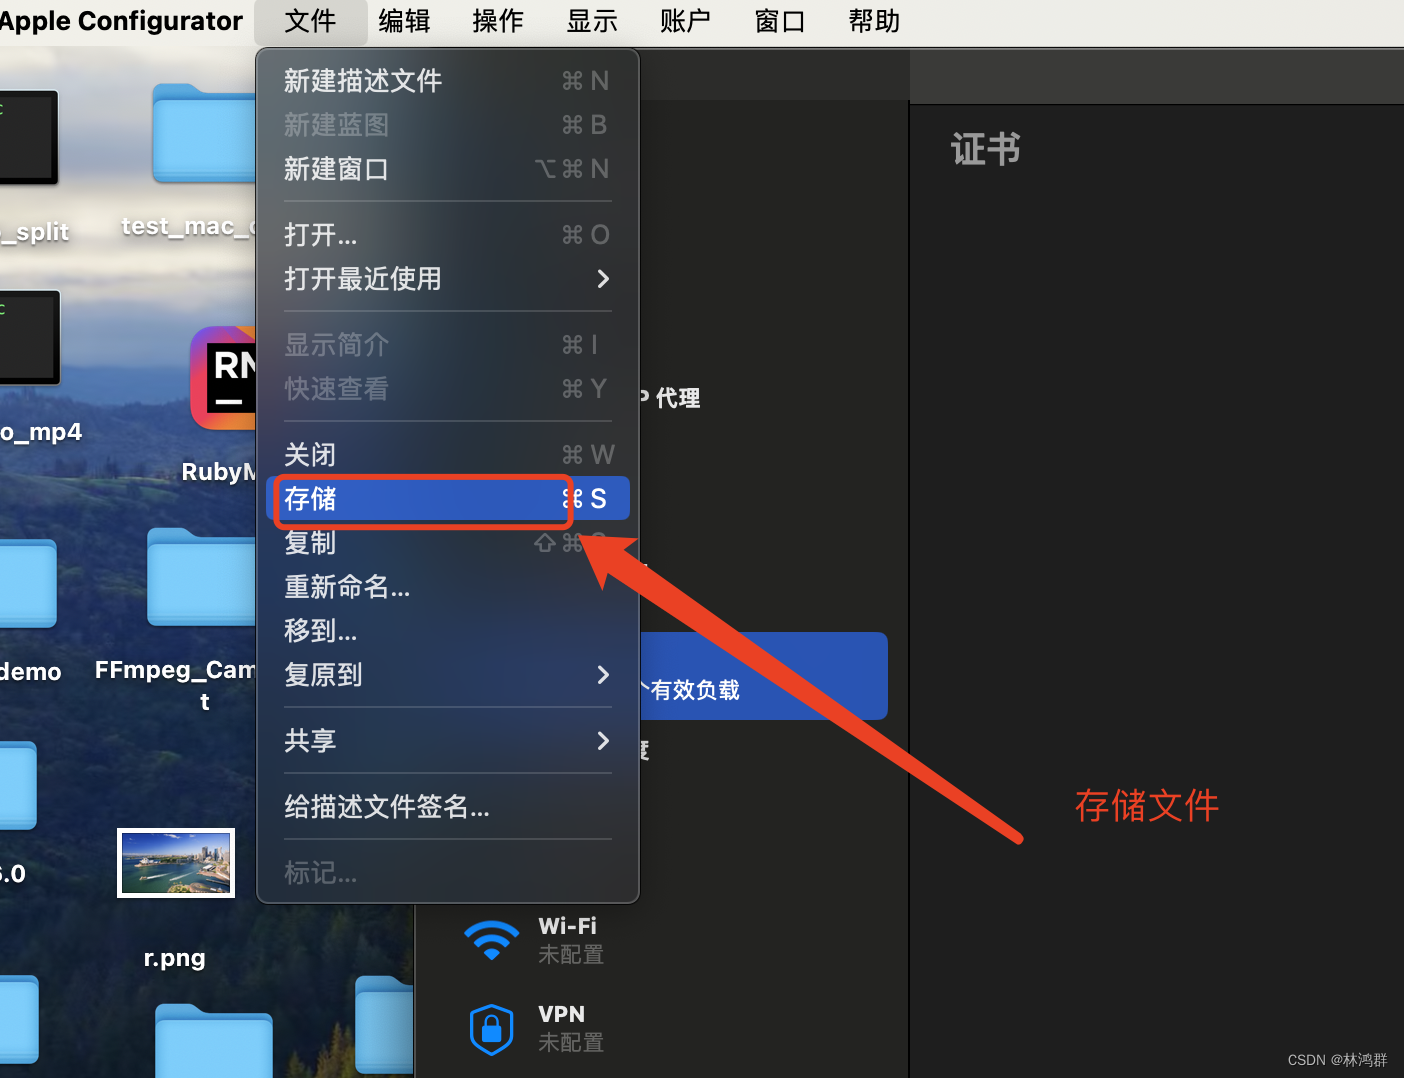Click r.png file name label

click(x=175, y=958)
